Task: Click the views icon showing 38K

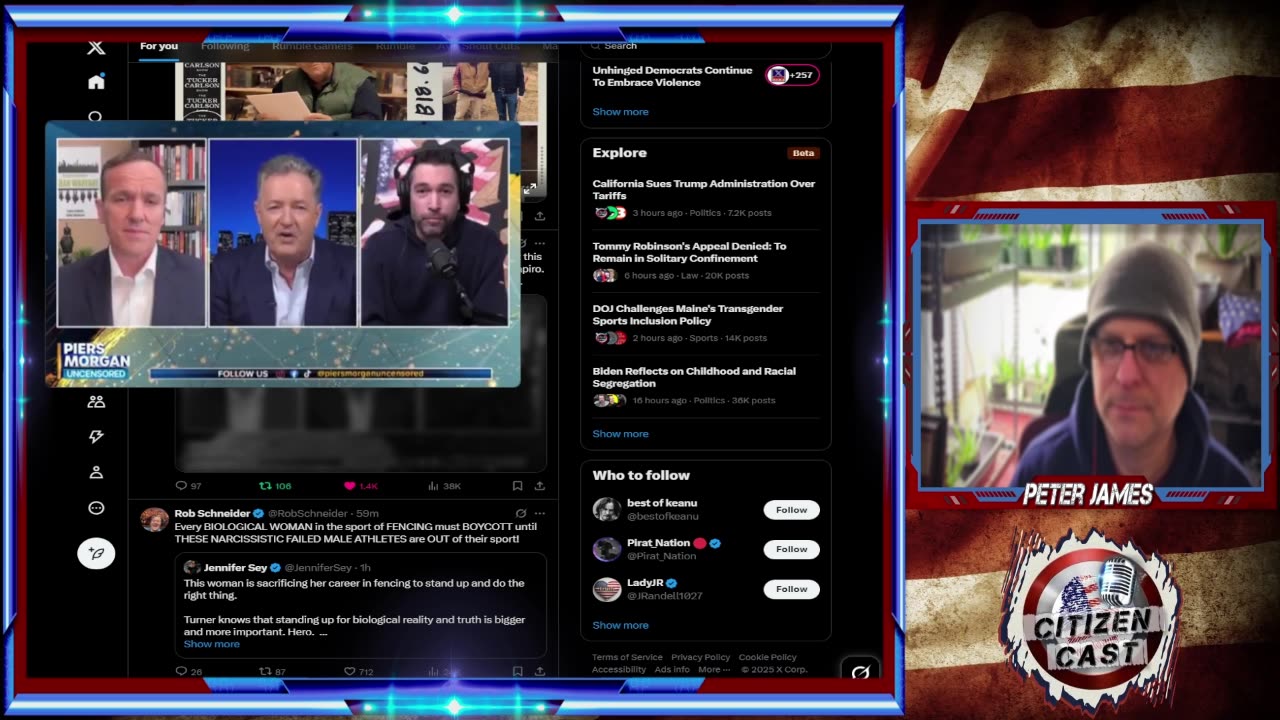Action: [x=433, y=486]
